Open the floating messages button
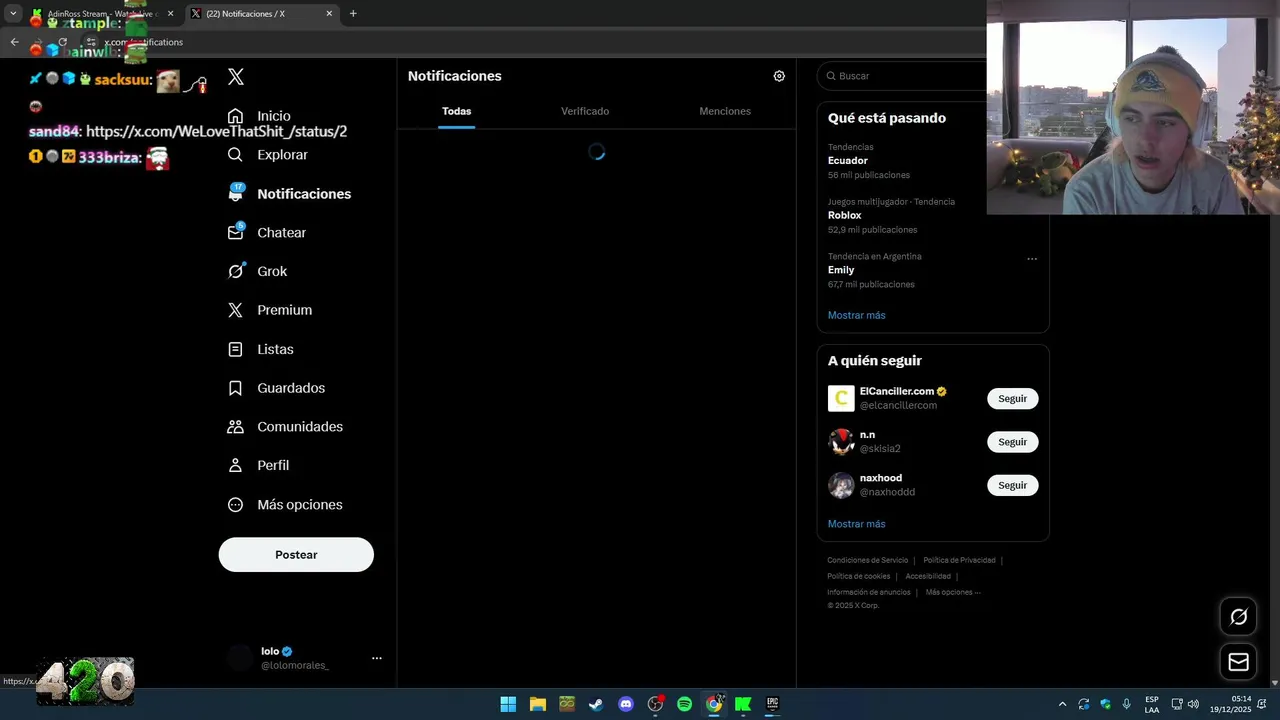Viewport: 1280px width, 720px height. (x=1238, y=662)
